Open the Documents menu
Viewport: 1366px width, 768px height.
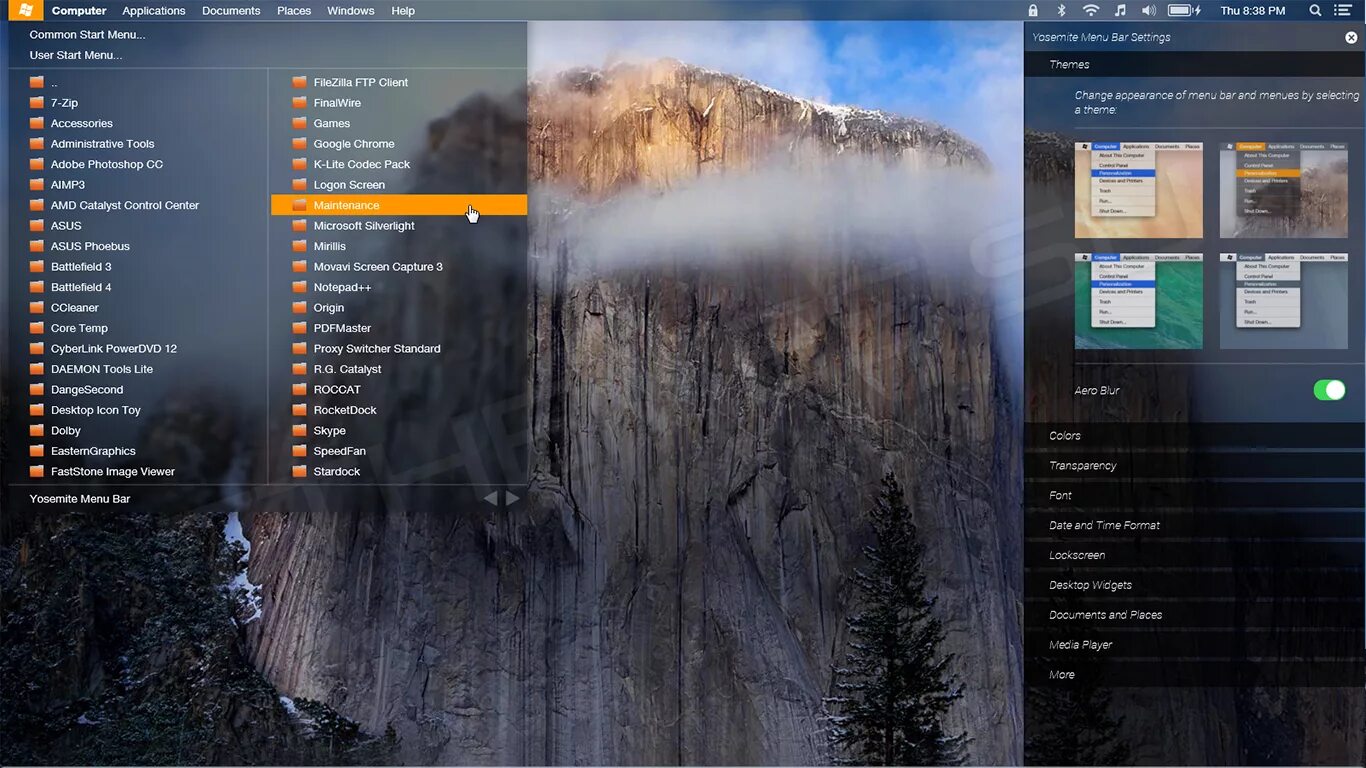231,10
